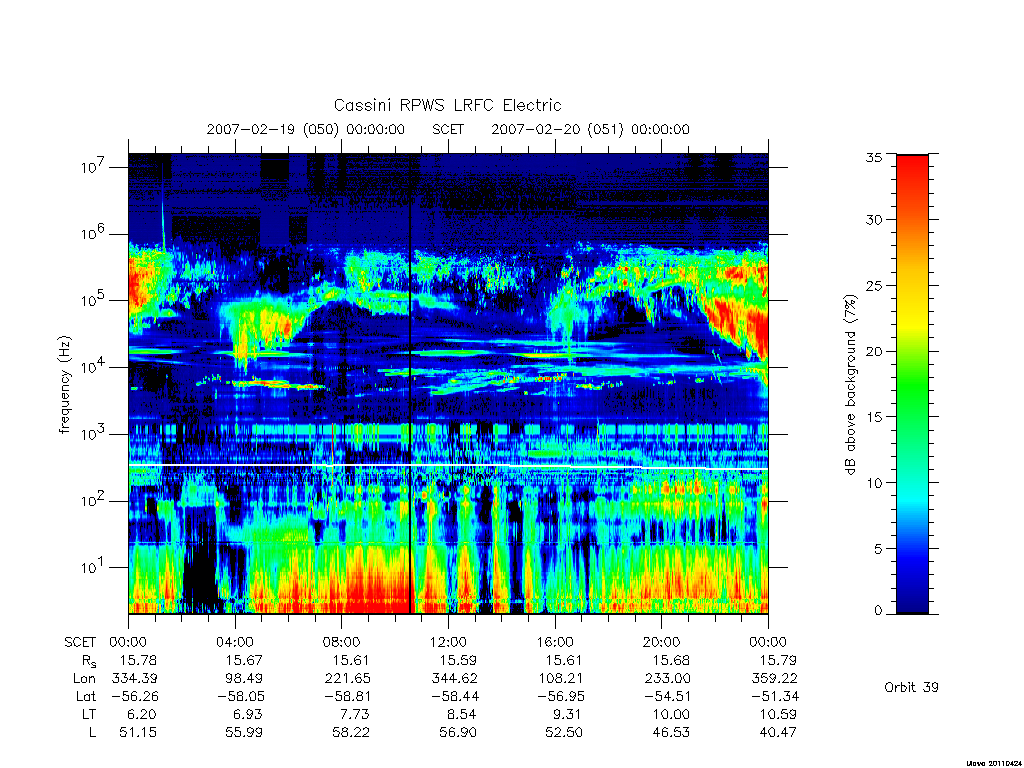Click the LT value '10.59'
The width and height of the screenshot is (1024, 768).
pyautogui.click(x=778, y=714)
